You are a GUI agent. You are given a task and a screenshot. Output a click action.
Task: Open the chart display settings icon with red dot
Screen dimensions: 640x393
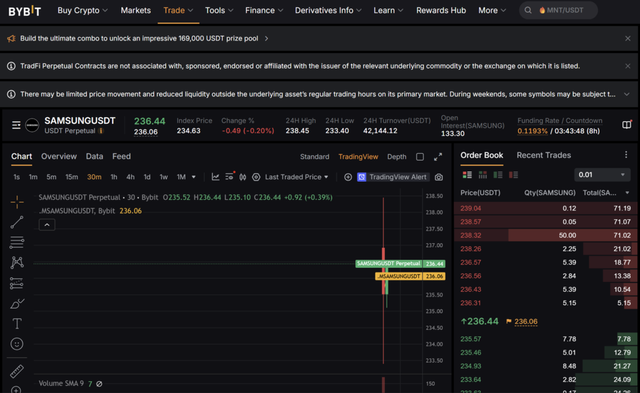[x=229, y=177]
